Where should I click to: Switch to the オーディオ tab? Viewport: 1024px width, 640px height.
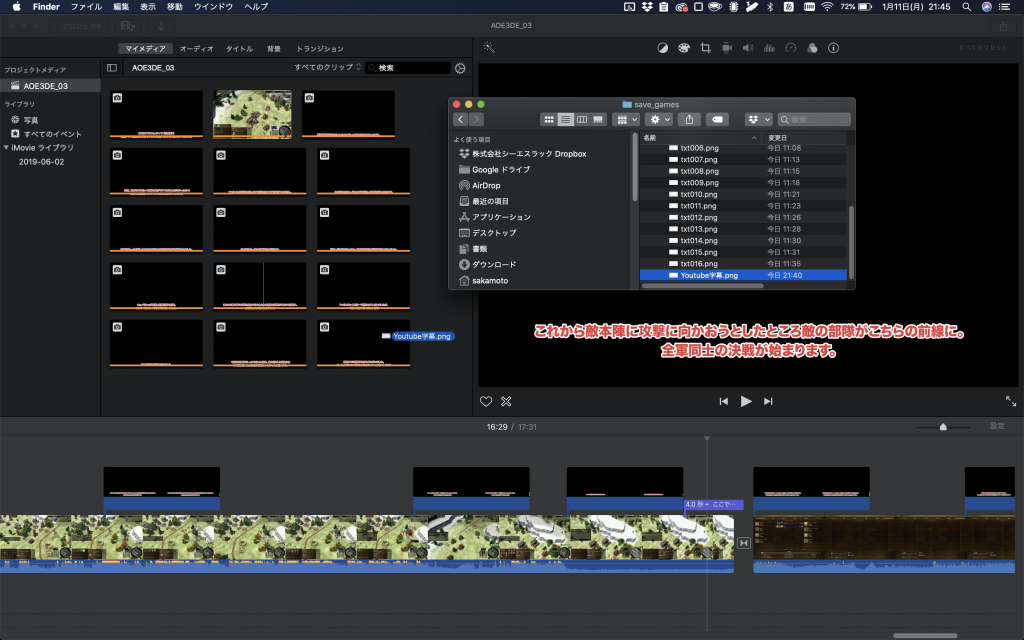[x=197, y=48]
